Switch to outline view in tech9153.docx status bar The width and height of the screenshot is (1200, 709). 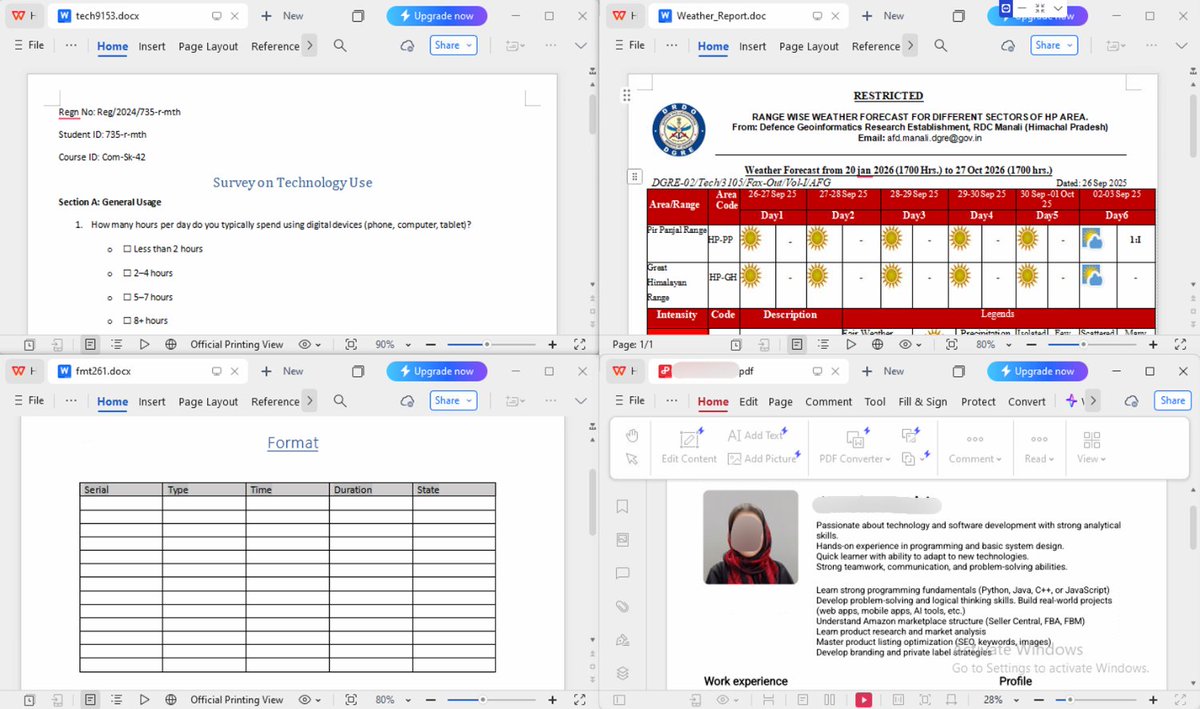click(117, 344)
